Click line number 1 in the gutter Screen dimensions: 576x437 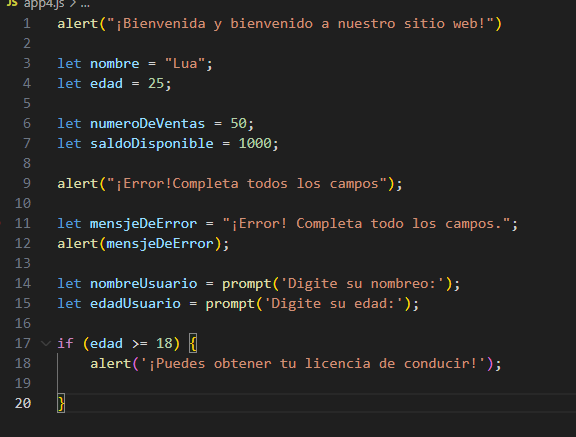point(26,24)
